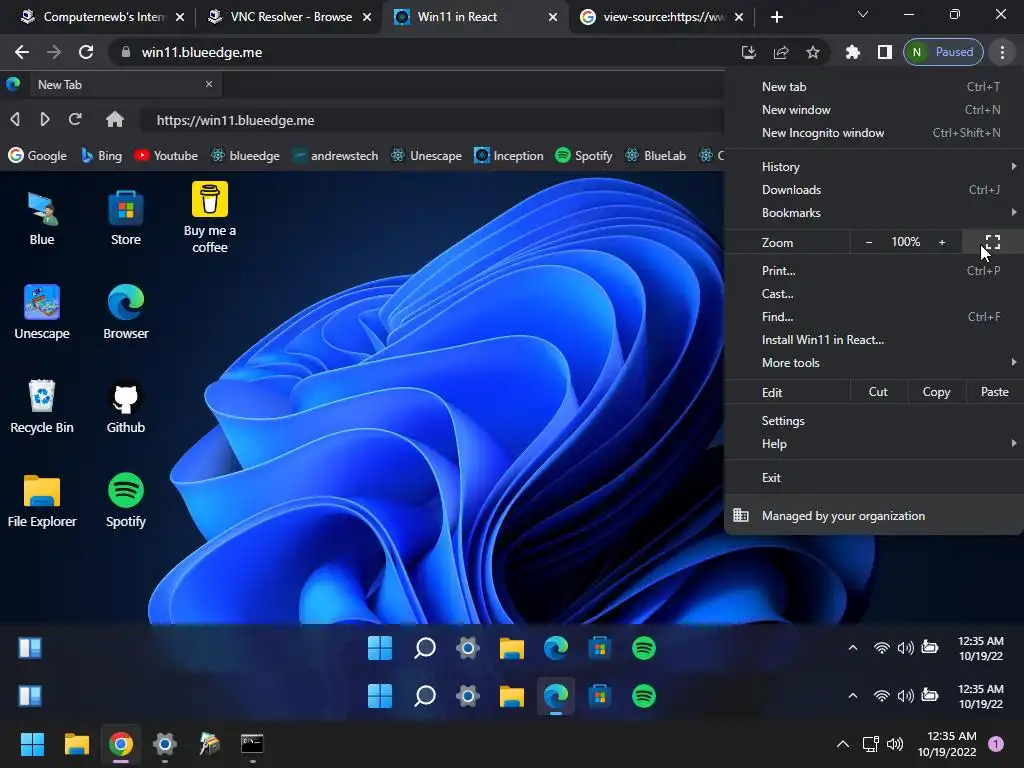Click the share page icon in address bar
1024x768 pixels.
click(780, 52)
